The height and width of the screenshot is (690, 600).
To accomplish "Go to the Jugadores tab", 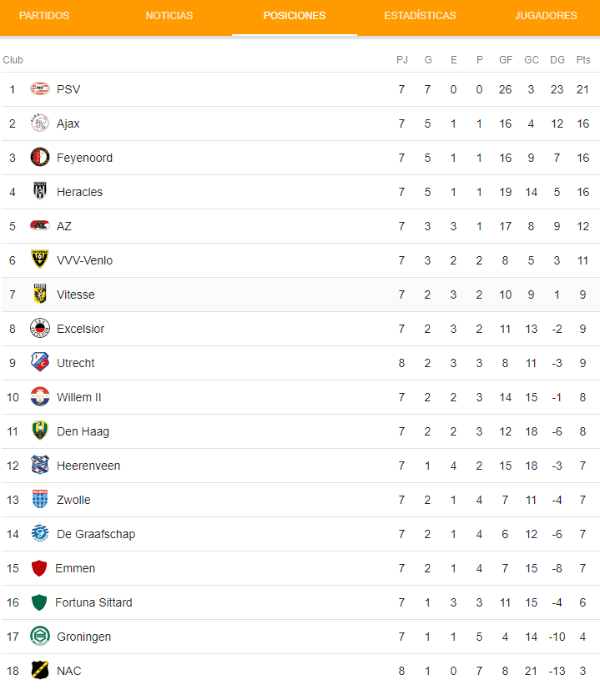I will click(x=546, y=16).
